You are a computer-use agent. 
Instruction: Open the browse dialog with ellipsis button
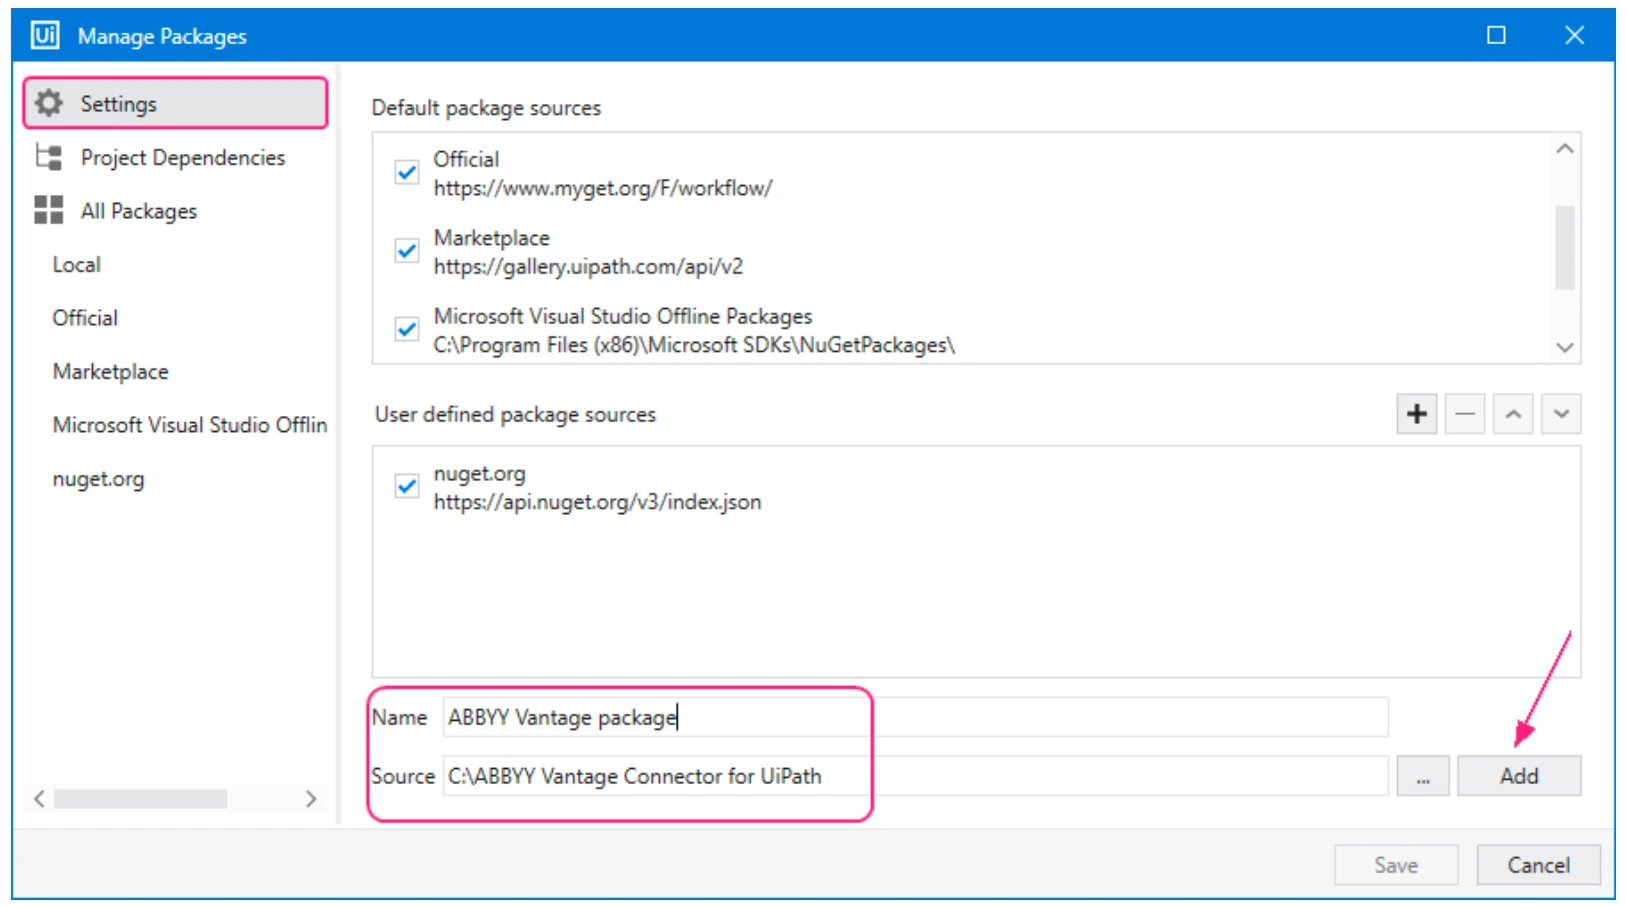[x=1423, y=775]
